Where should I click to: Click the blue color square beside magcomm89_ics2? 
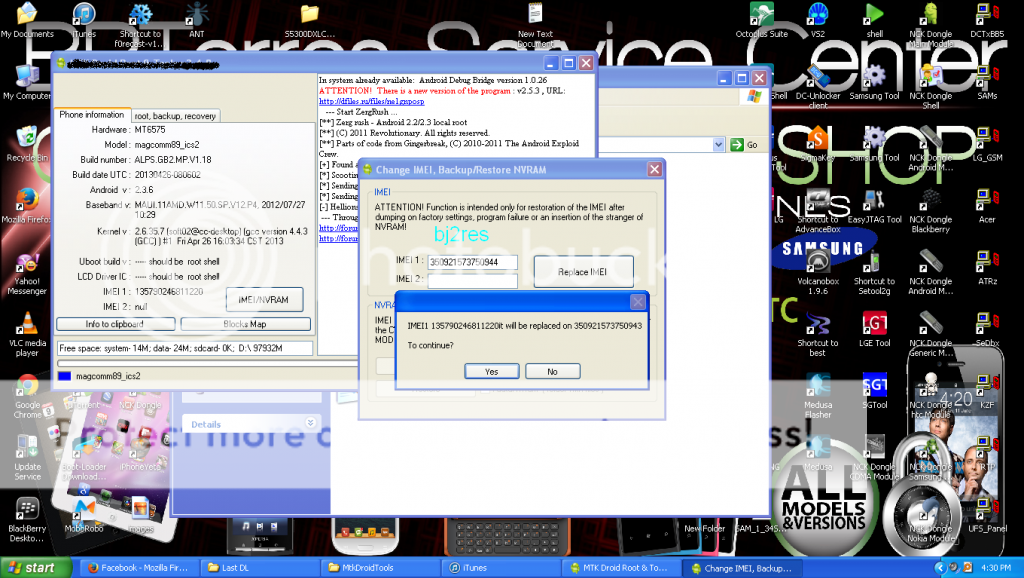point(65,376)
